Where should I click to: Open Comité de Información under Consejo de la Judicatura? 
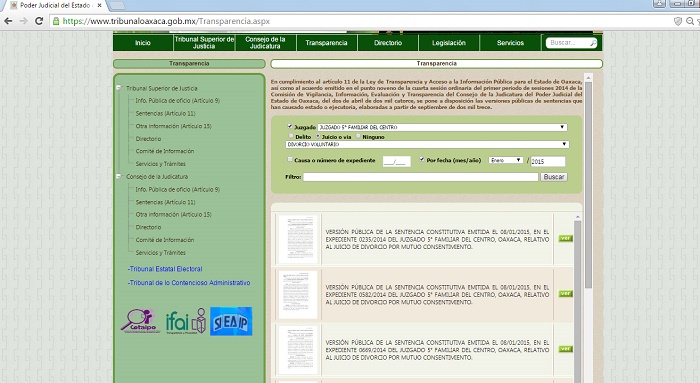tap(165, 240)
